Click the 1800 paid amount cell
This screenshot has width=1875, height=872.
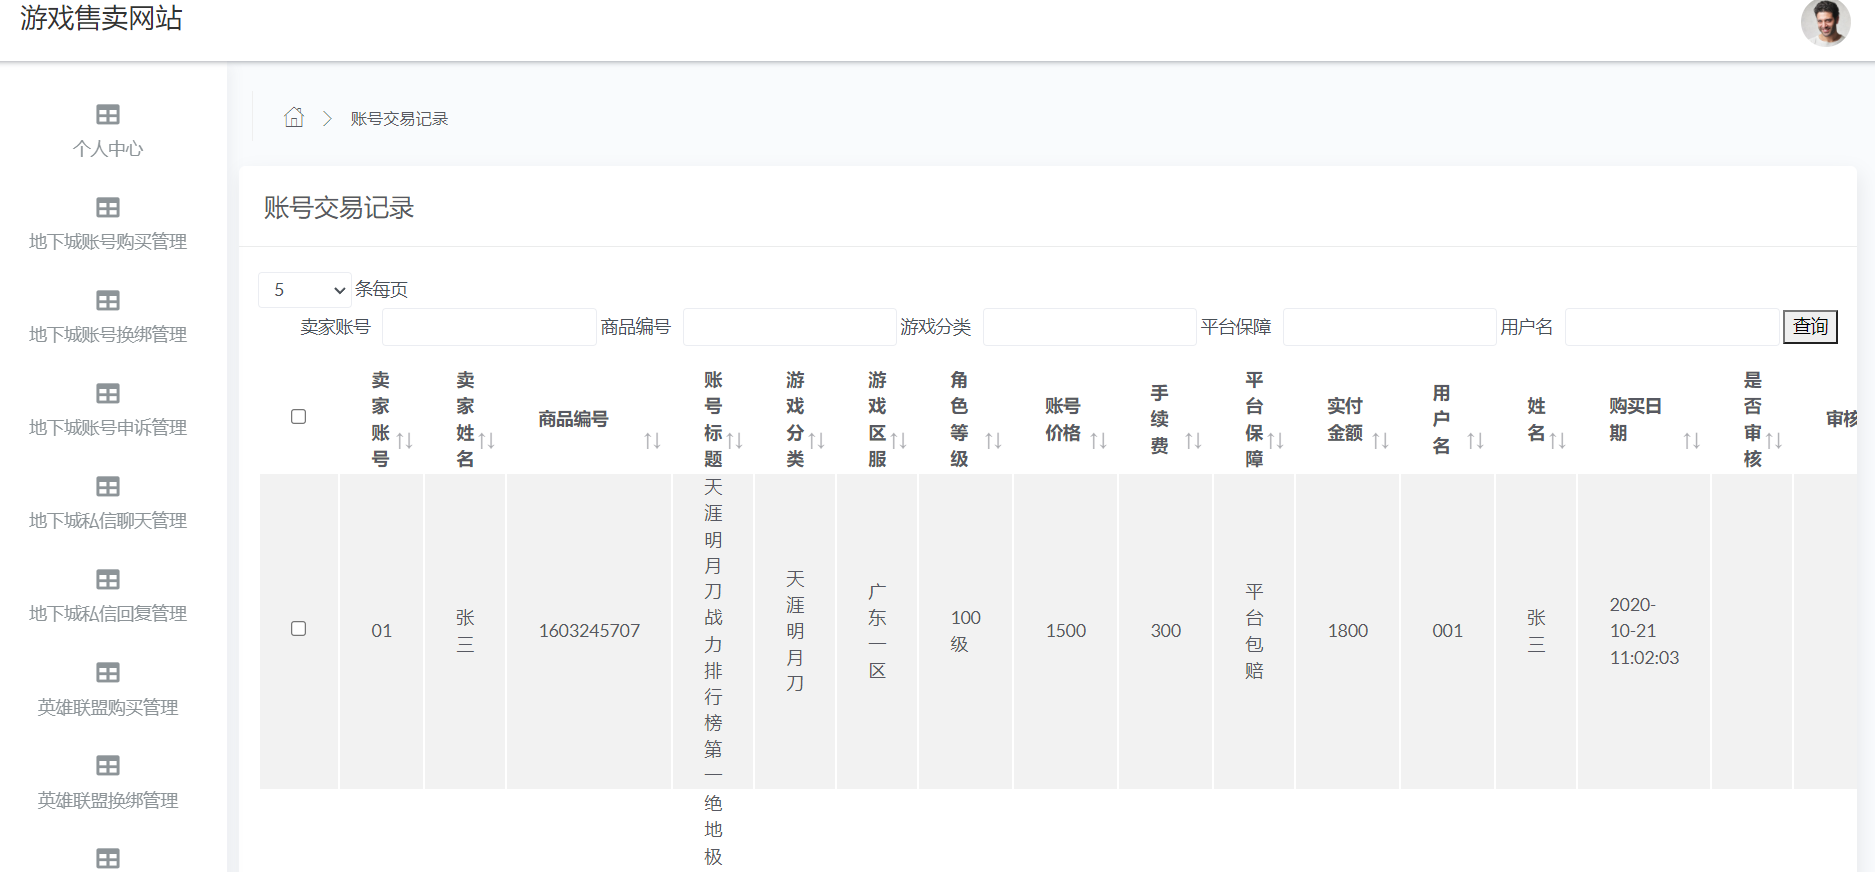coord(1348,631)
